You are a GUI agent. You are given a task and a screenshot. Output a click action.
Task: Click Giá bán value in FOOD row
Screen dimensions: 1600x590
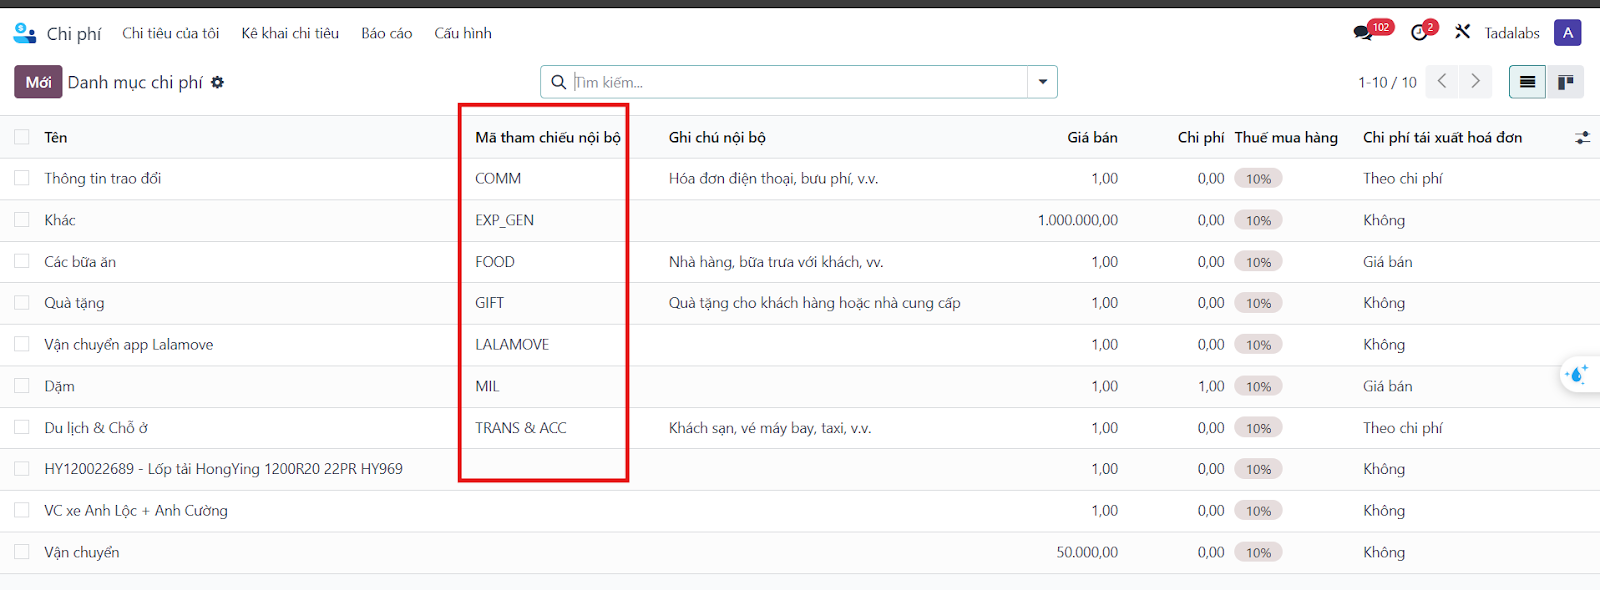1104,262
